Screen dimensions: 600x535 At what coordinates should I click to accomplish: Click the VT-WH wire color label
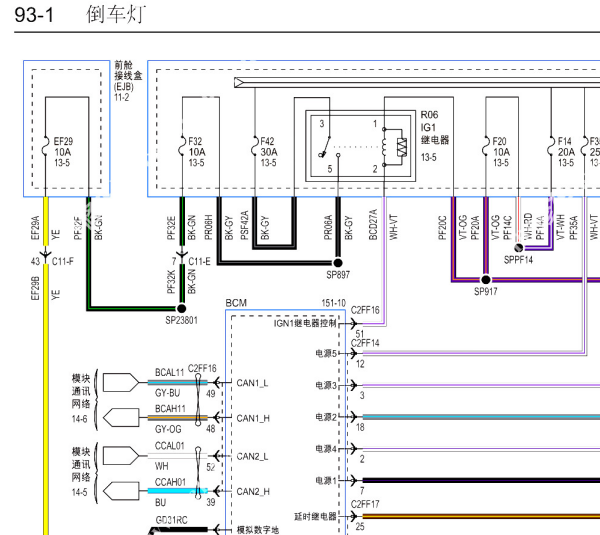[560, 227]
